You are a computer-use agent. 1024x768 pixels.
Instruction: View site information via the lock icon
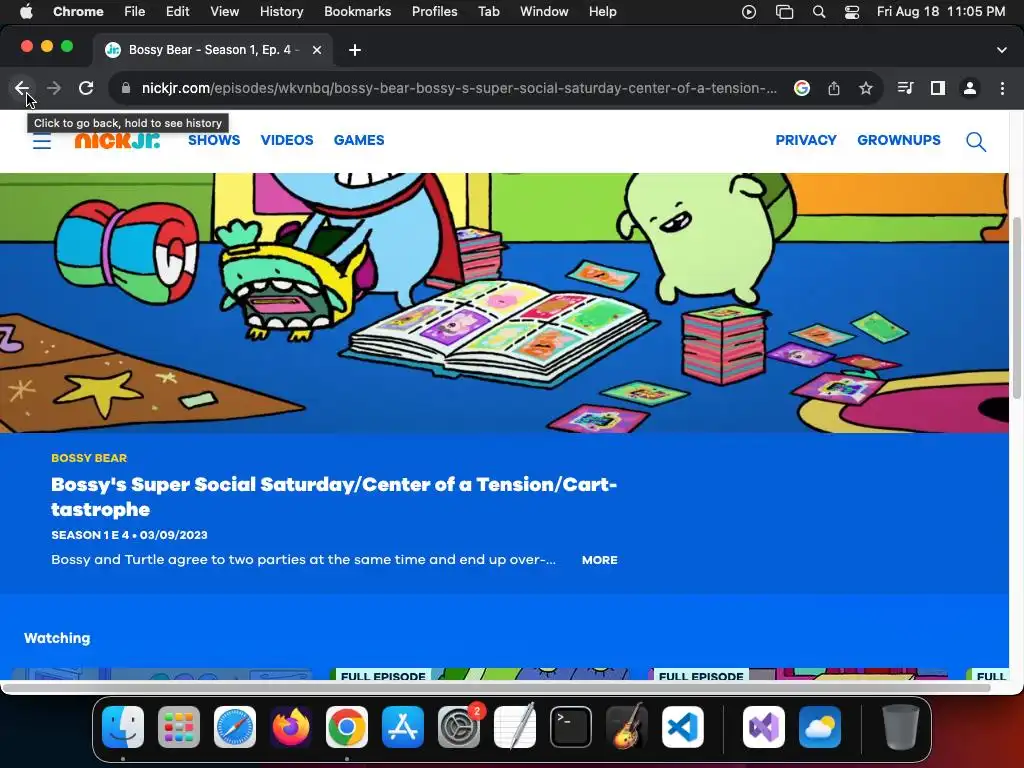click(x=126, y=88)
